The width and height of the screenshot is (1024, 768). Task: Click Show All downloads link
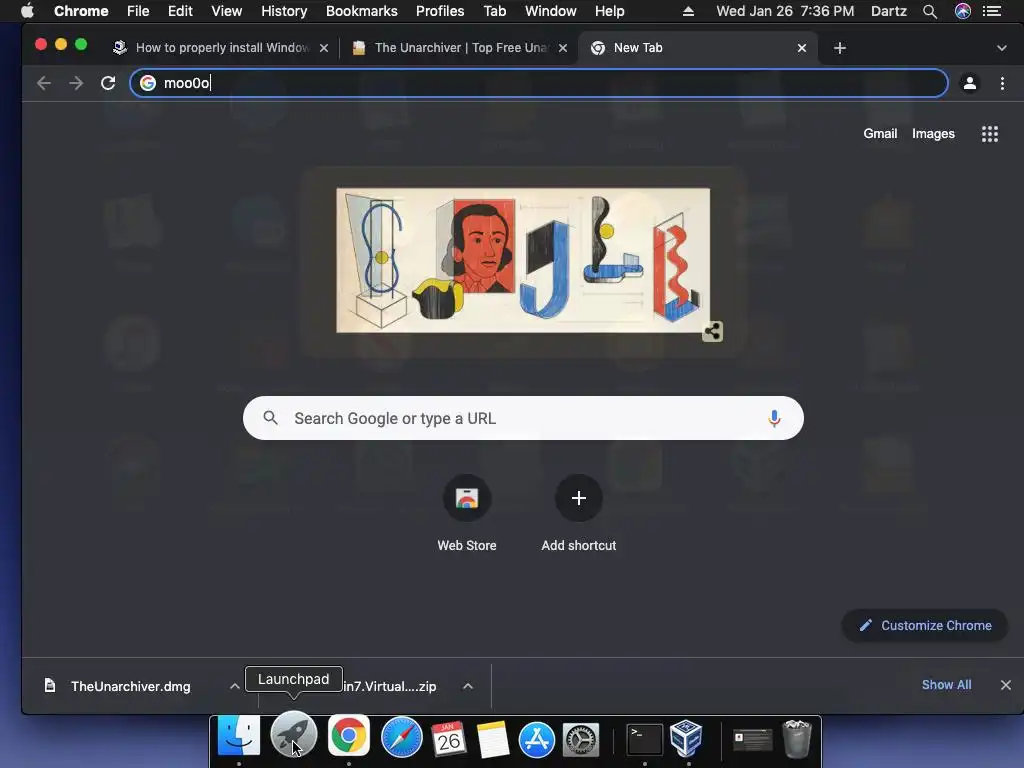(946, 685)
